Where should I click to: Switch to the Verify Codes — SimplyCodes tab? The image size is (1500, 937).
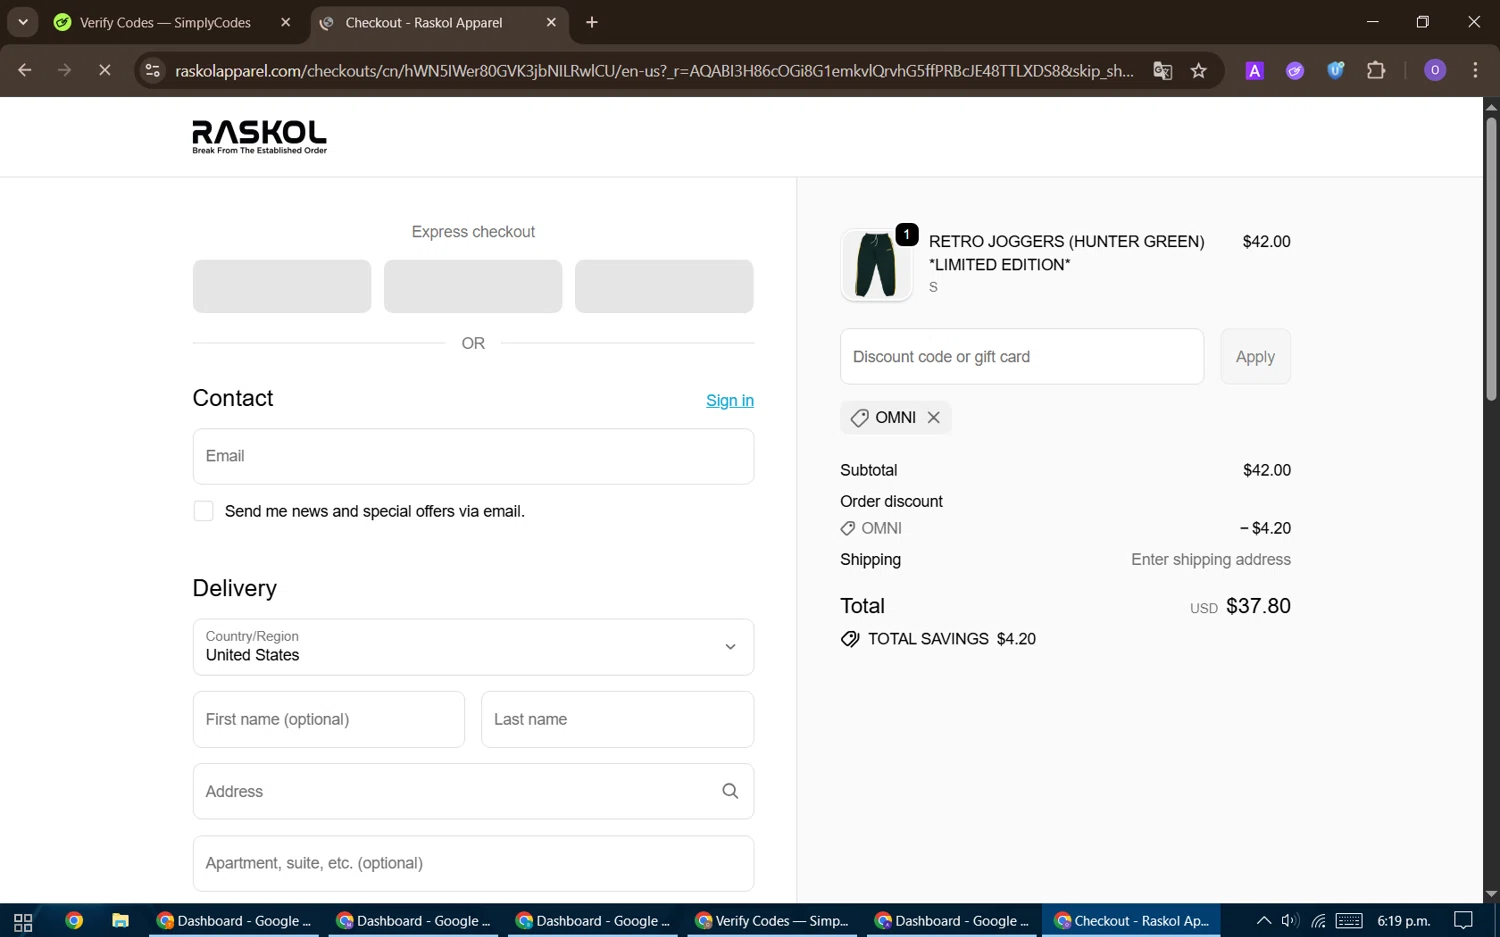point(165,22)
